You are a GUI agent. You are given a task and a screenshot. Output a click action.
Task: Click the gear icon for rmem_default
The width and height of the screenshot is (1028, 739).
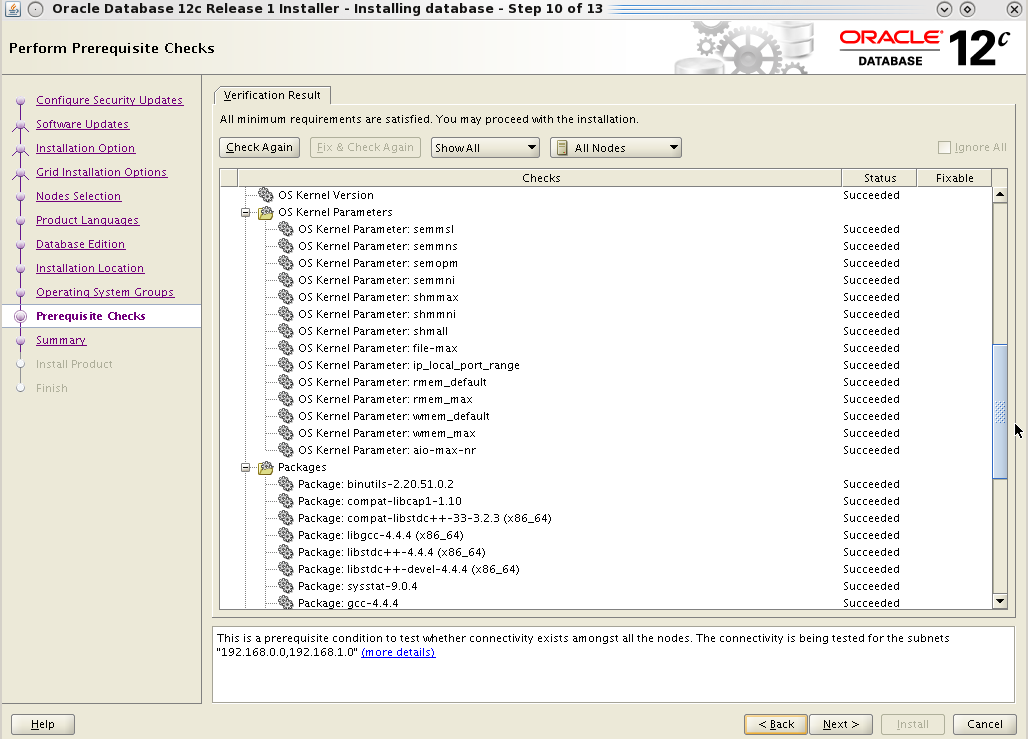coord(286,382)
